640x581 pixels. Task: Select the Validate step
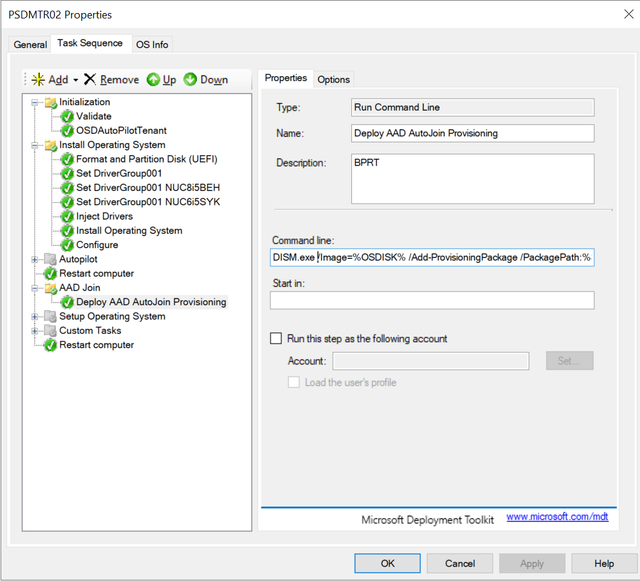tap(93, 116)
